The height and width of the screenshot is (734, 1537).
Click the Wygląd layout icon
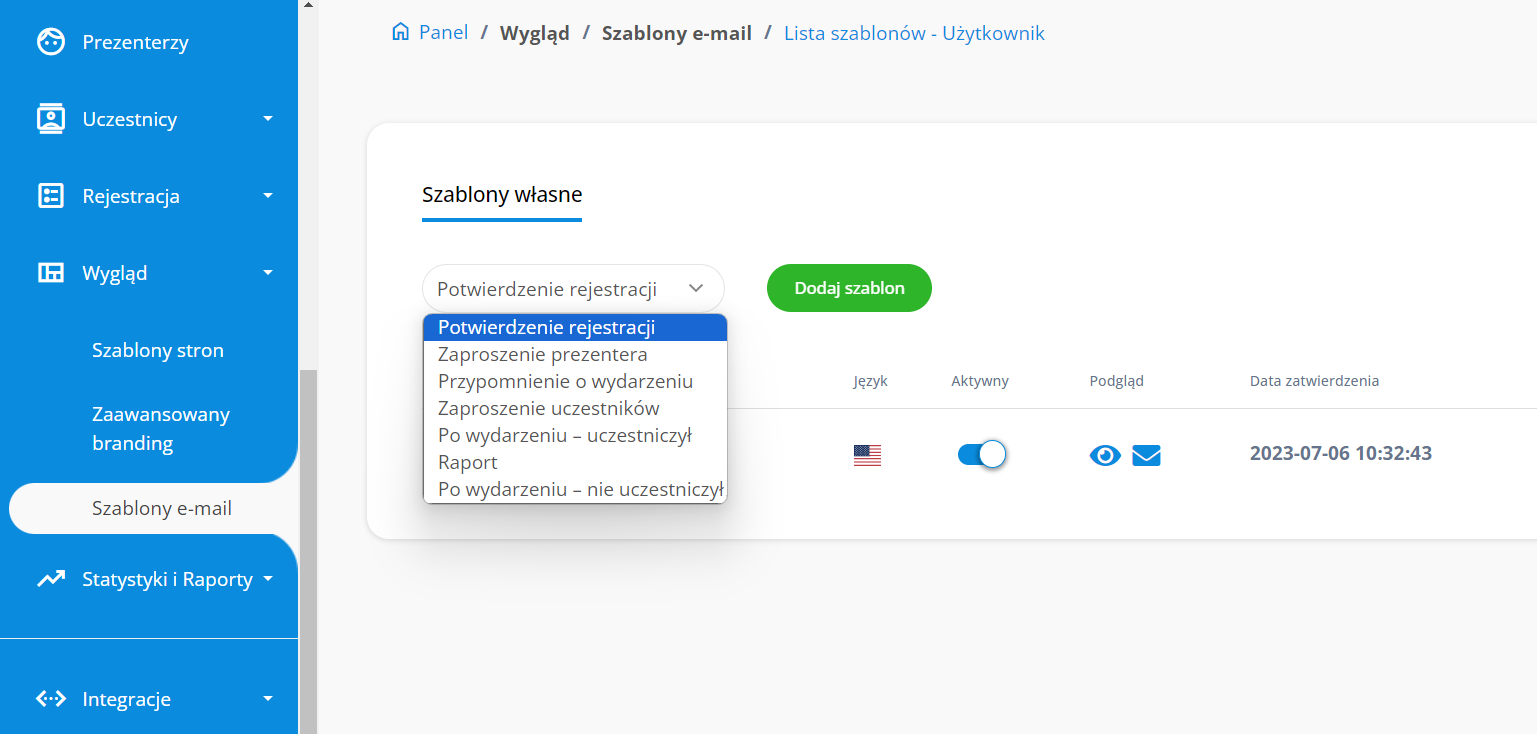click(50, 273)
